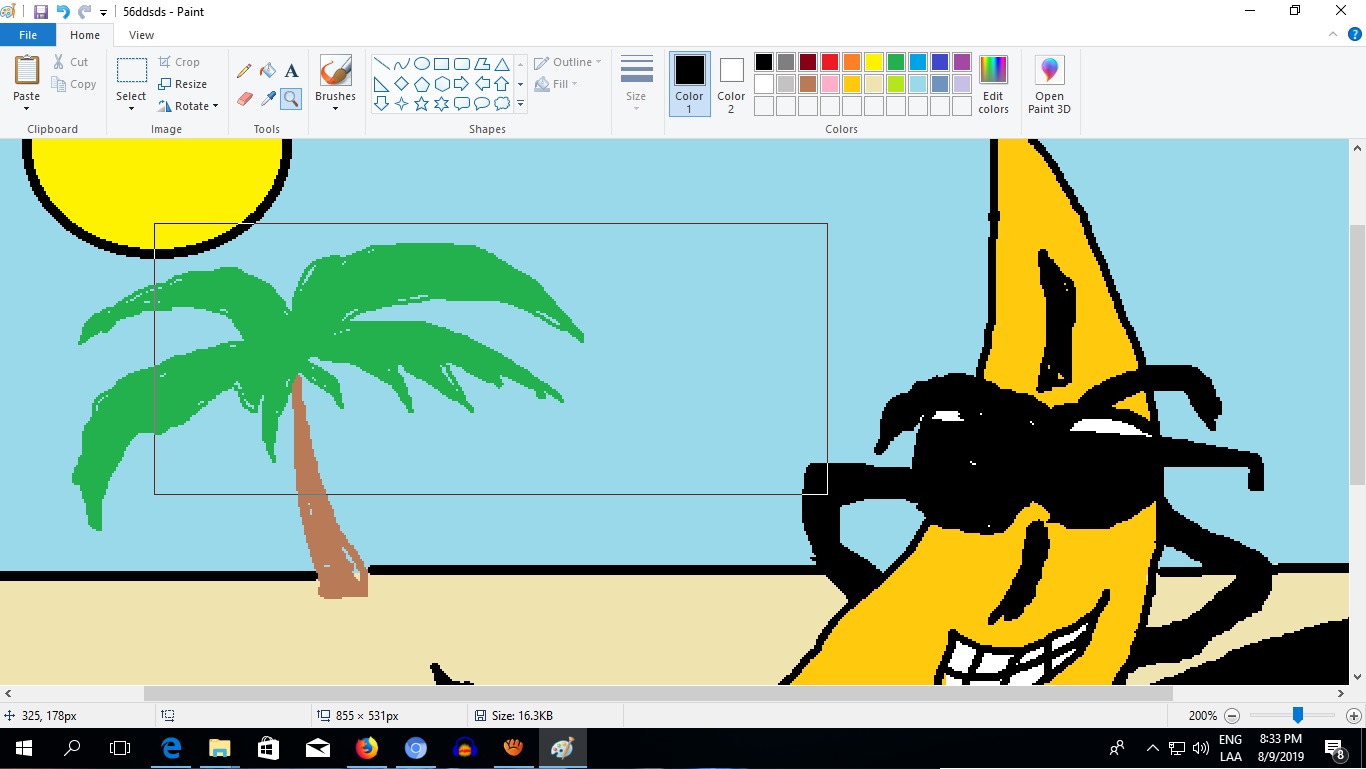Screen dimensions: 1366x769
Task: Choose the Pentagon shape
Action: (422, 84)
